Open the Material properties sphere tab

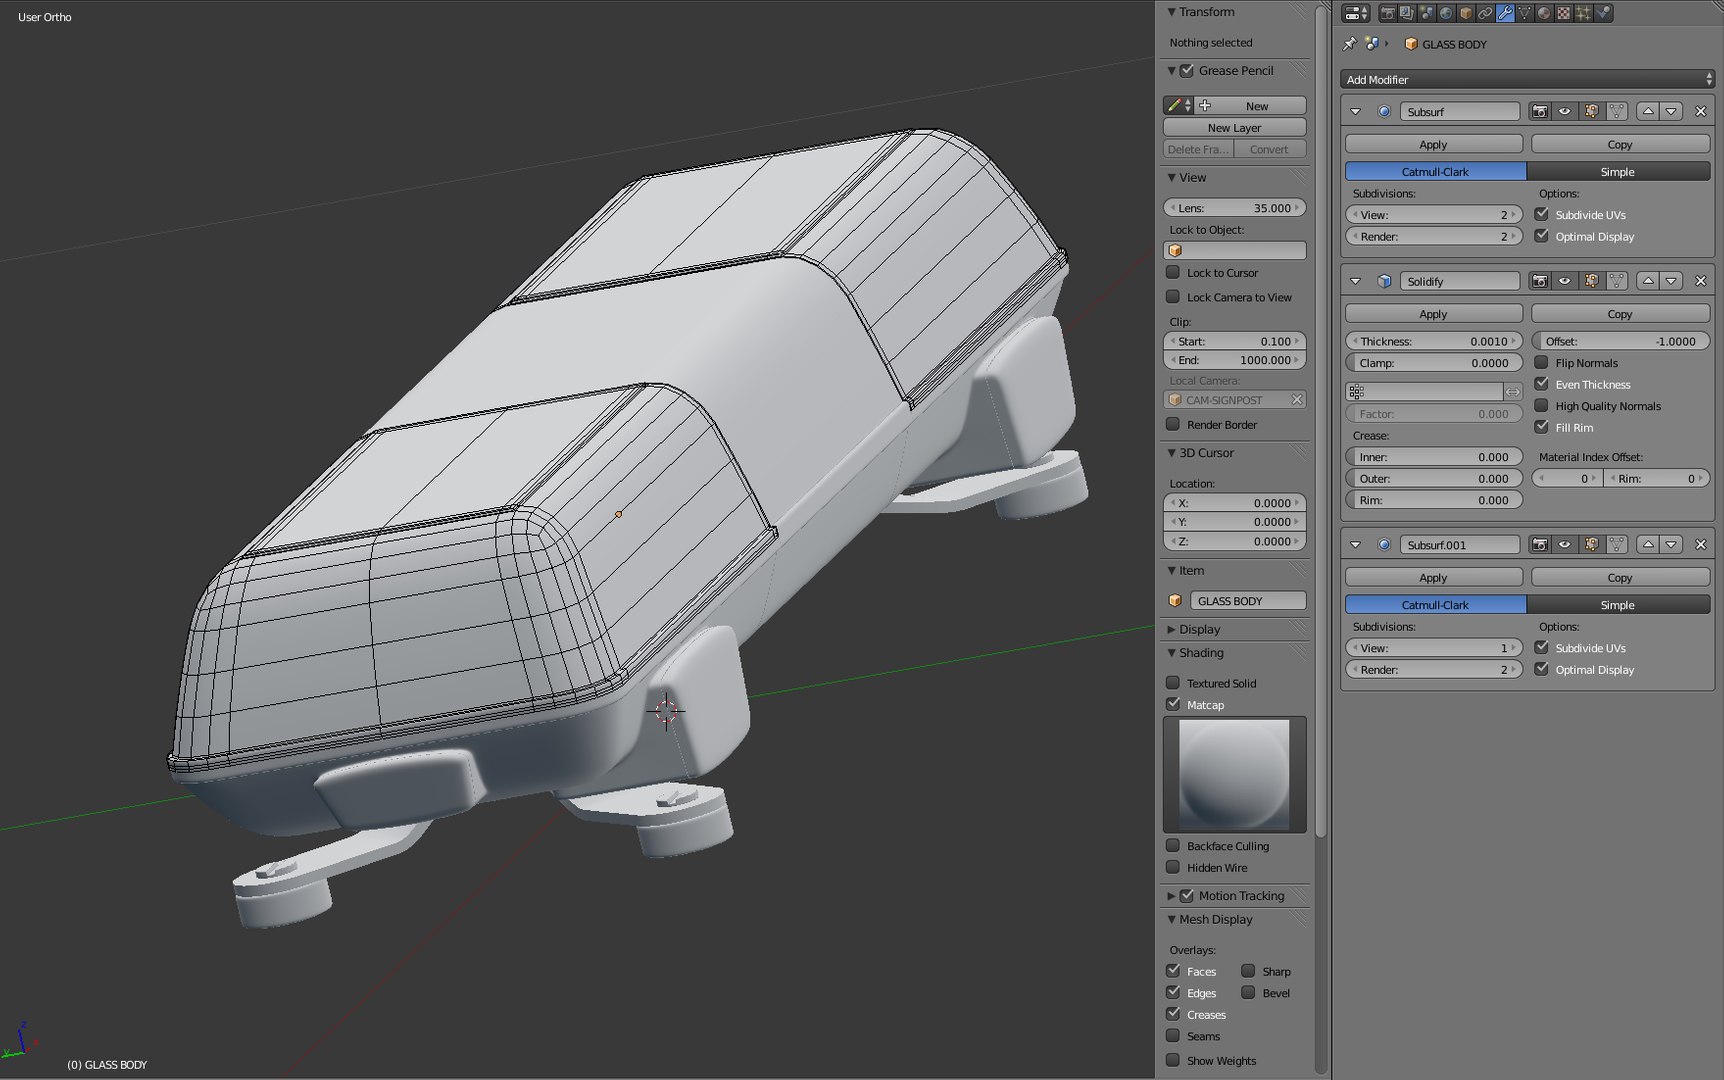(x=1544, y=13)
